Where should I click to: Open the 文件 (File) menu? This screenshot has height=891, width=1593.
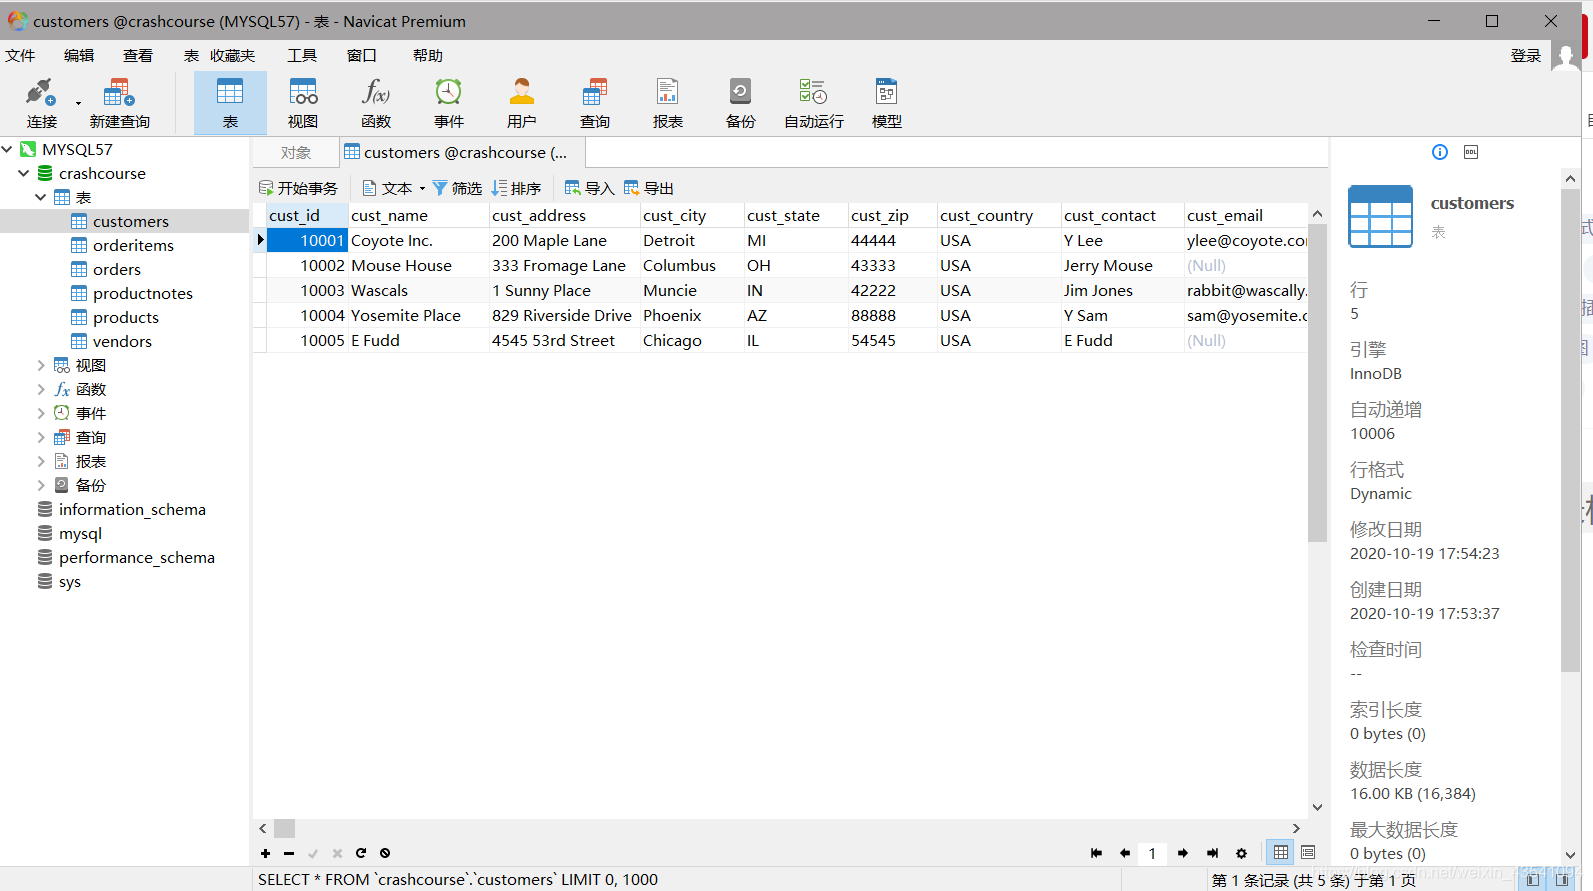20,55
